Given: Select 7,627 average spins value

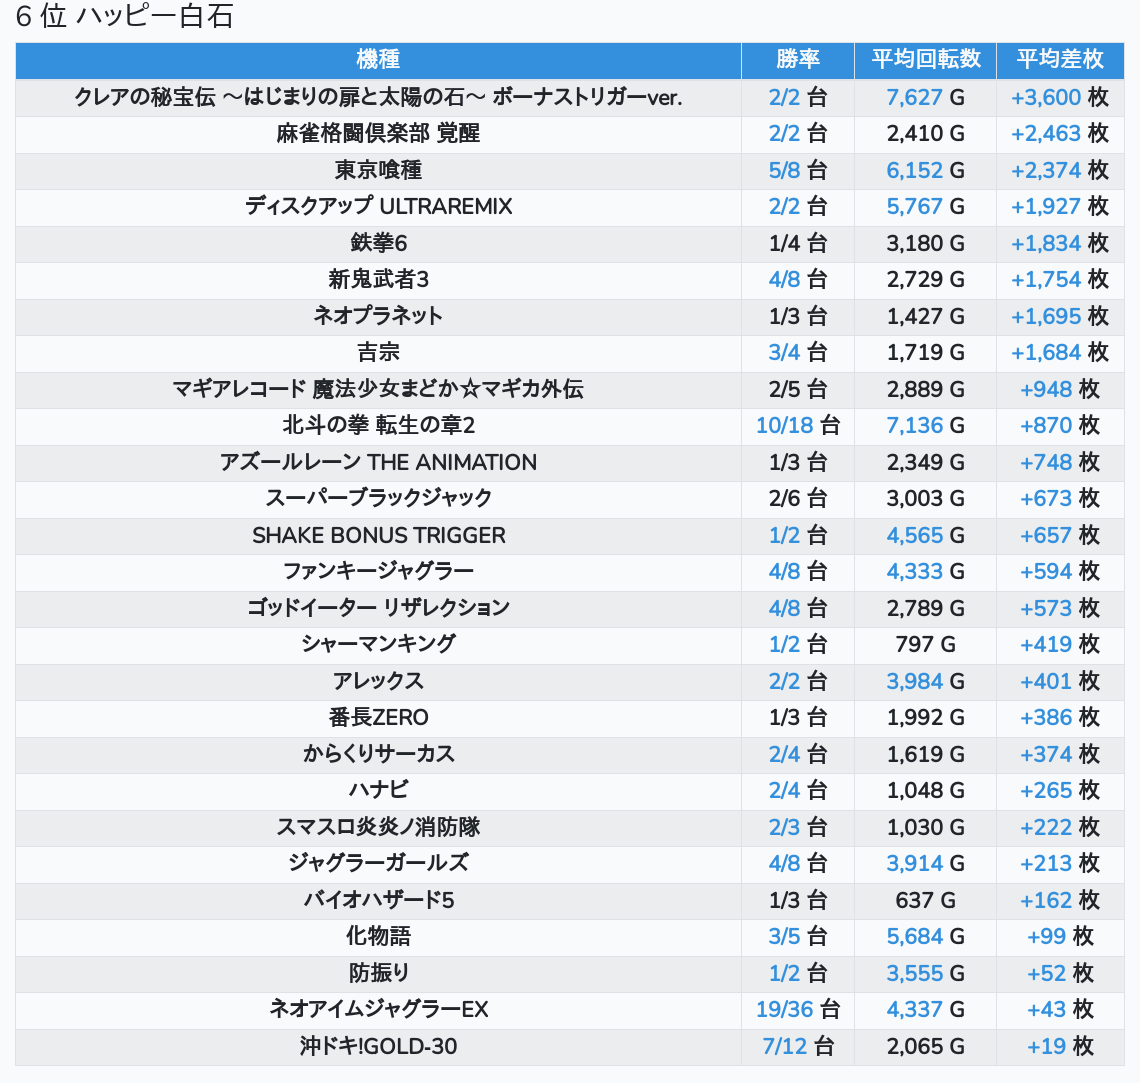Looking at the screenshot, I should pyautogui.click(x=914, y=98).
